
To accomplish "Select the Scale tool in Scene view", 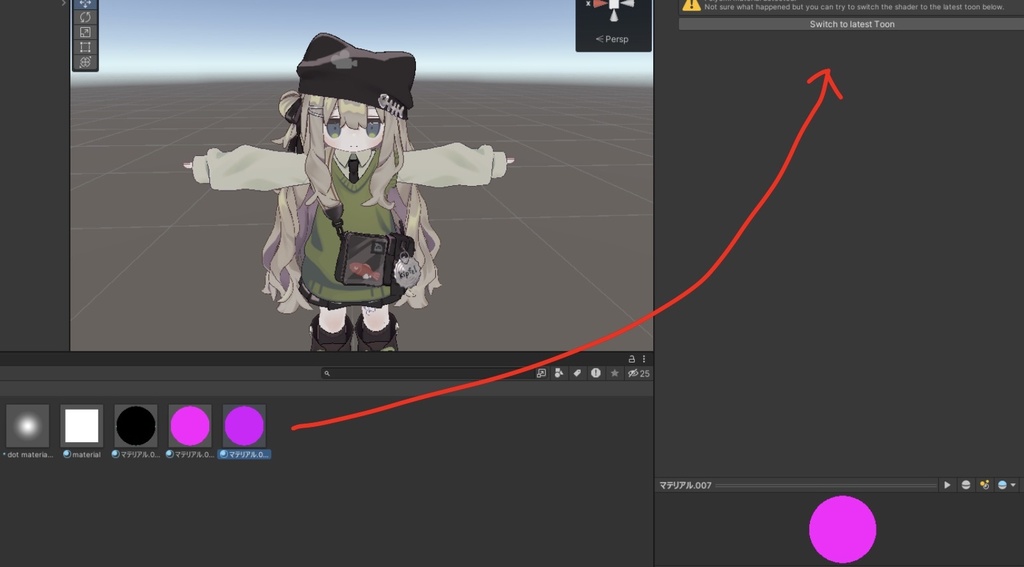I will click(85, 32).
